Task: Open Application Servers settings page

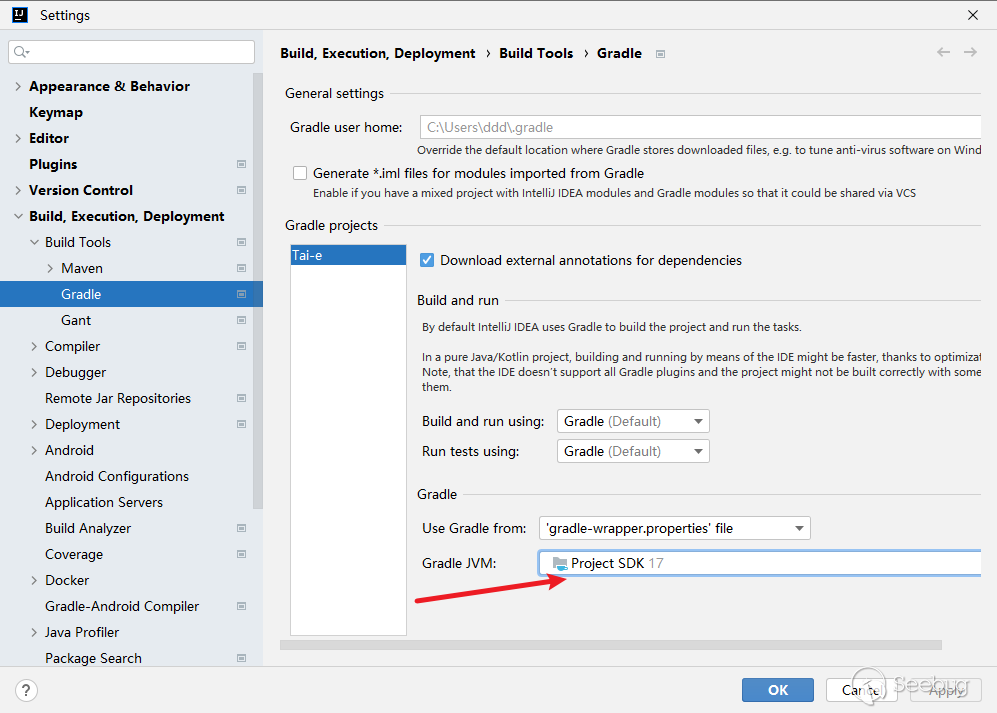Action: 104,502
